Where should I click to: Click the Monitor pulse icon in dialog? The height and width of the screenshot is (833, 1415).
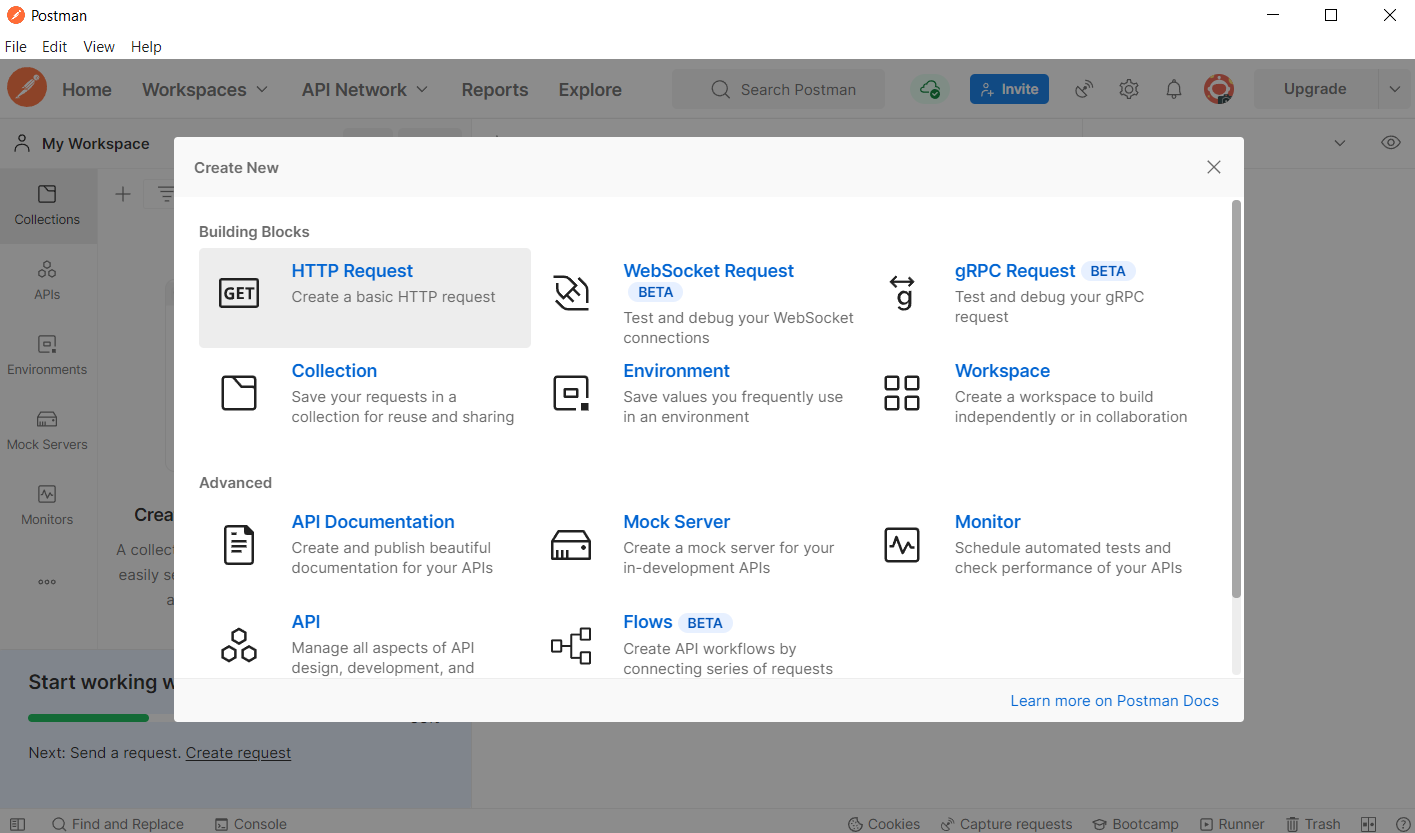click(x=902, y=544)
